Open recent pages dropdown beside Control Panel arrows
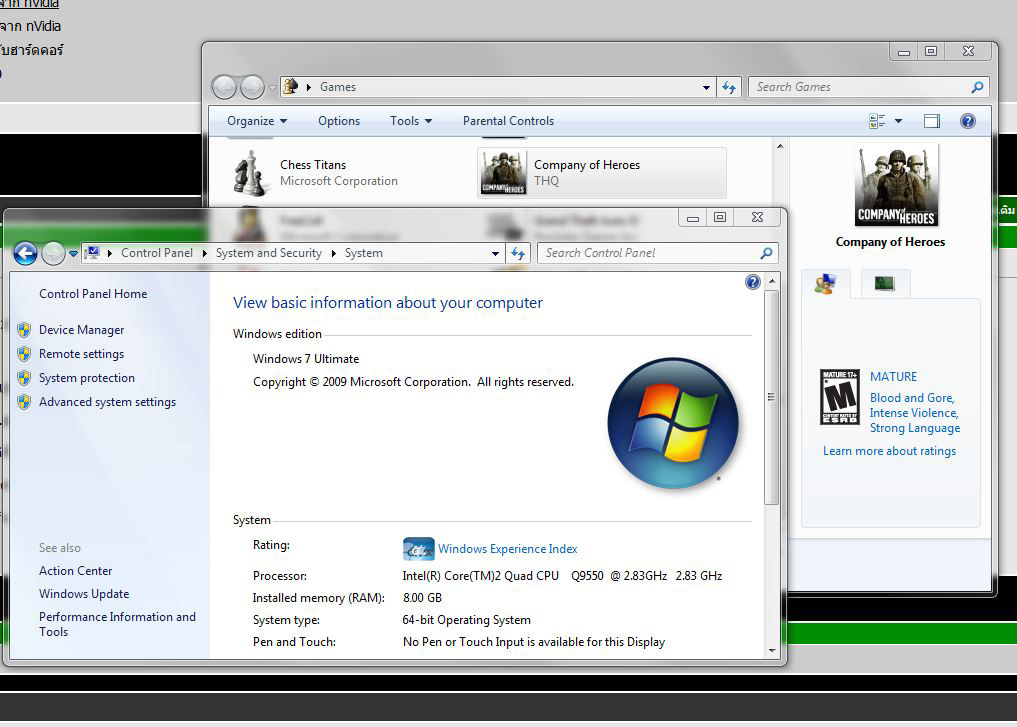Screen dimensions: 1017x727 73,254
